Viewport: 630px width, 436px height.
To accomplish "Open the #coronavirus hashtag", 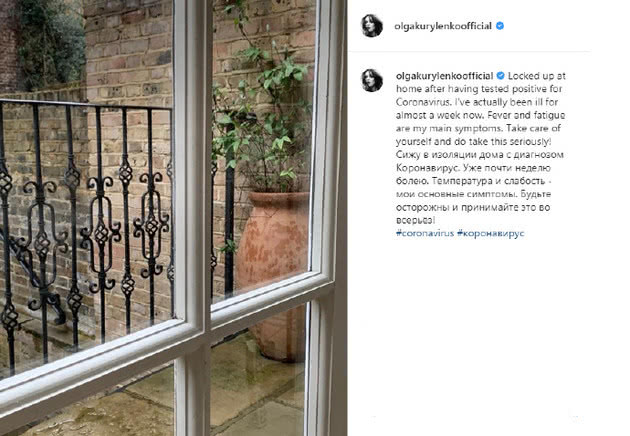I will click(x=425, y=233).
